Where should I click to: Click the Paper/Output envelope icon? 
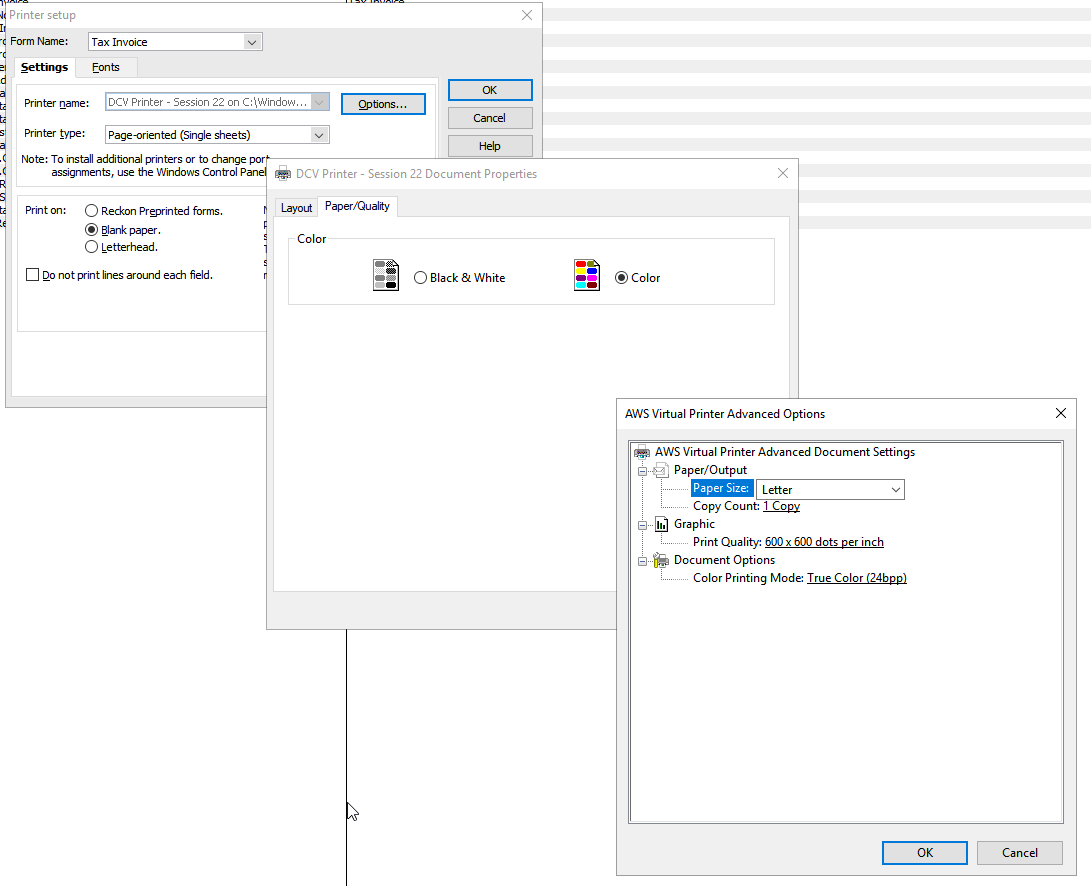point(661,470)
